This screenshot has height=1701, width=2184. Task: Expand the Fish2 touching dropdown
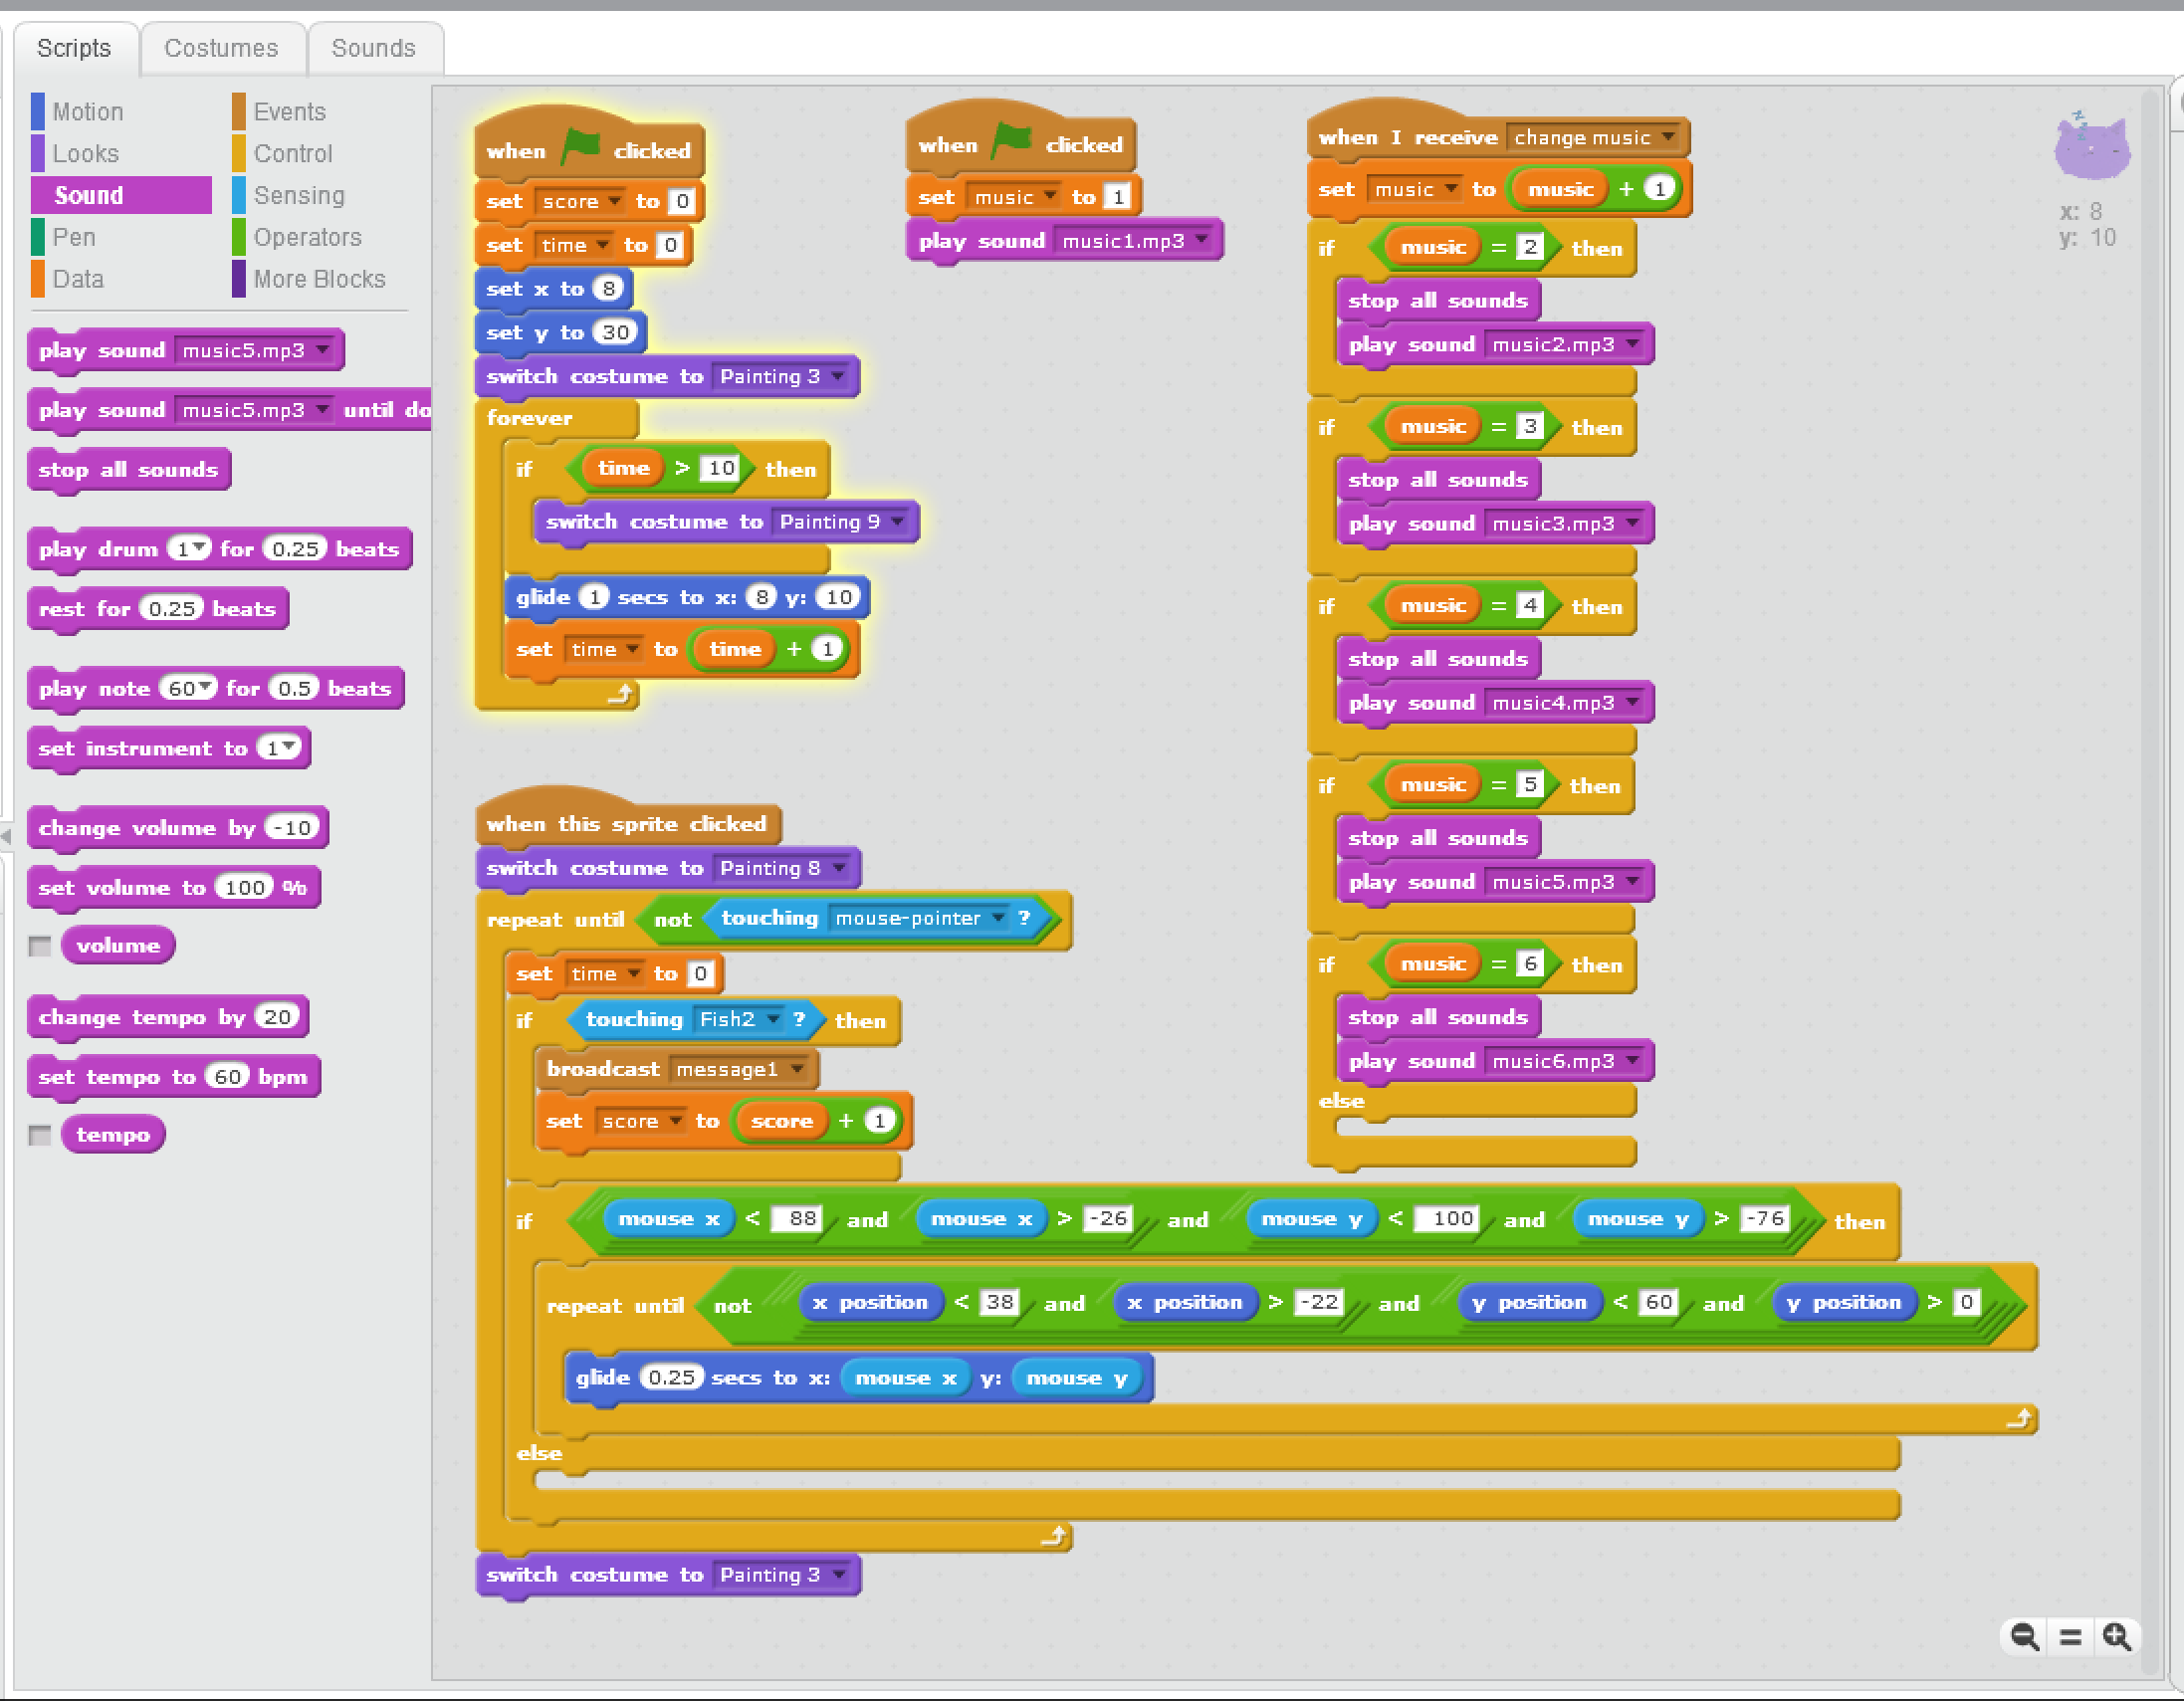point(772,1018)
